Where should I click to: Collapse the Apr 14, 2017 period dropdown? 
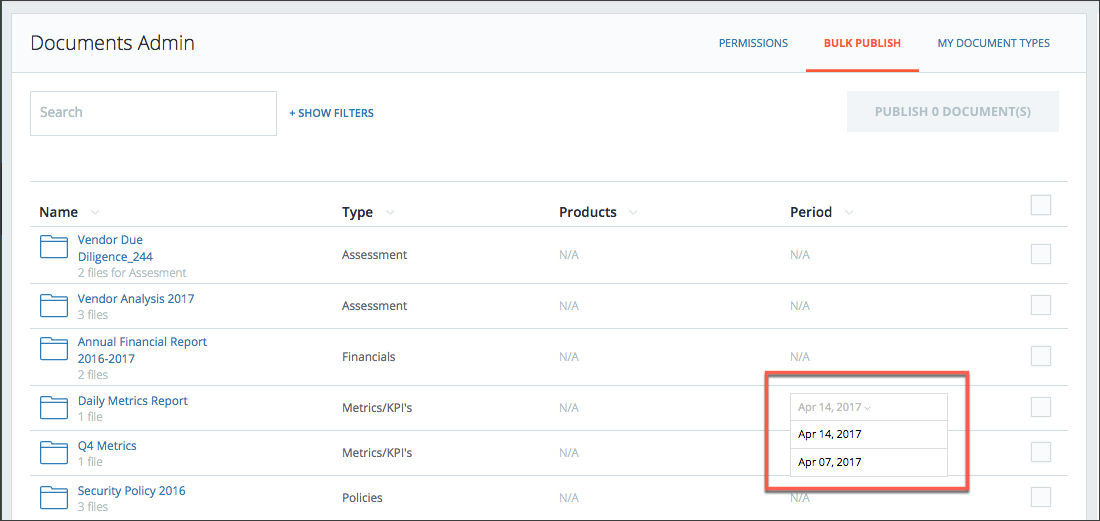click(x=868, y=407)
